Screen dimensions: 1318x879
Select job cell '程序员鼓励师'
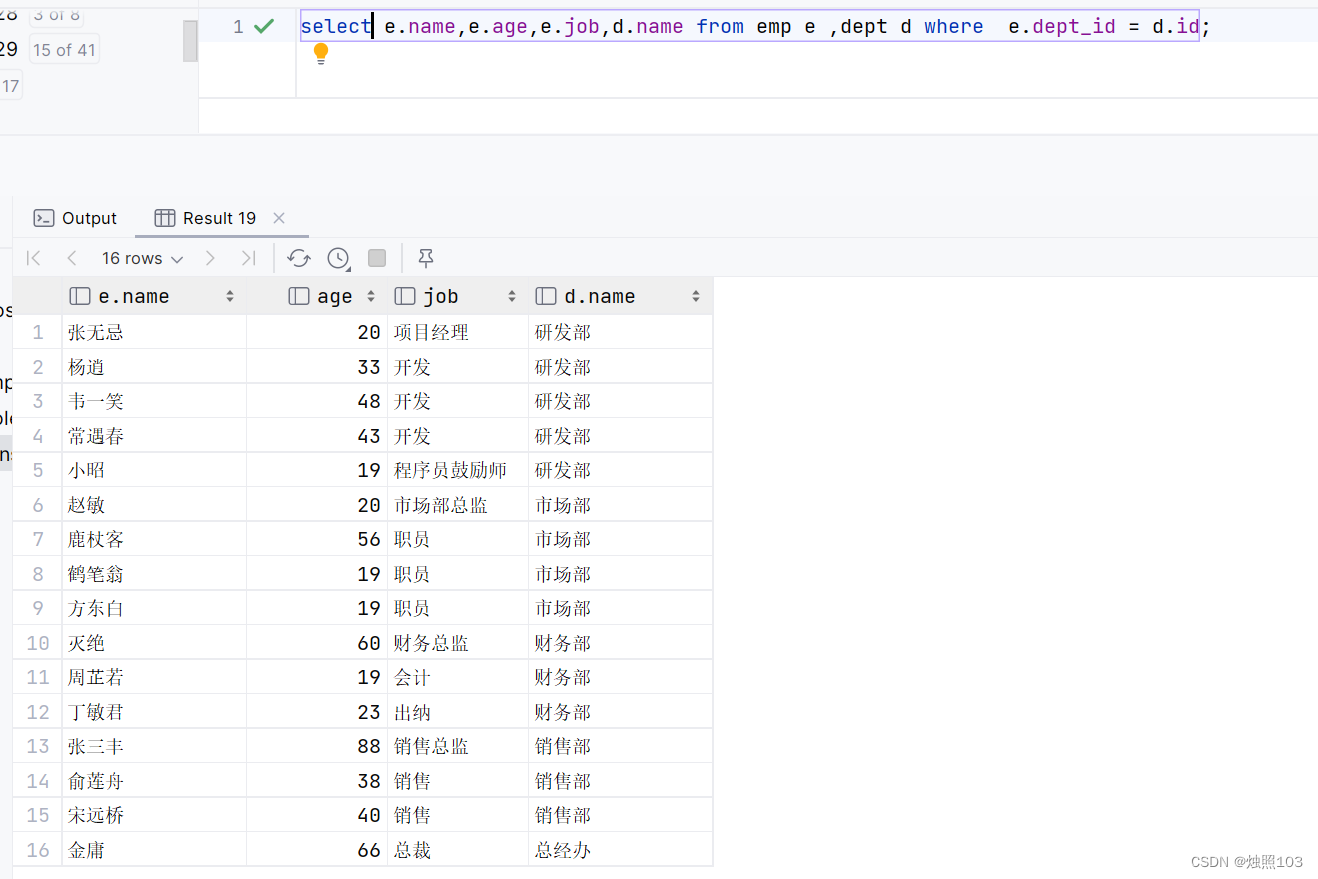tap(458, 470)
